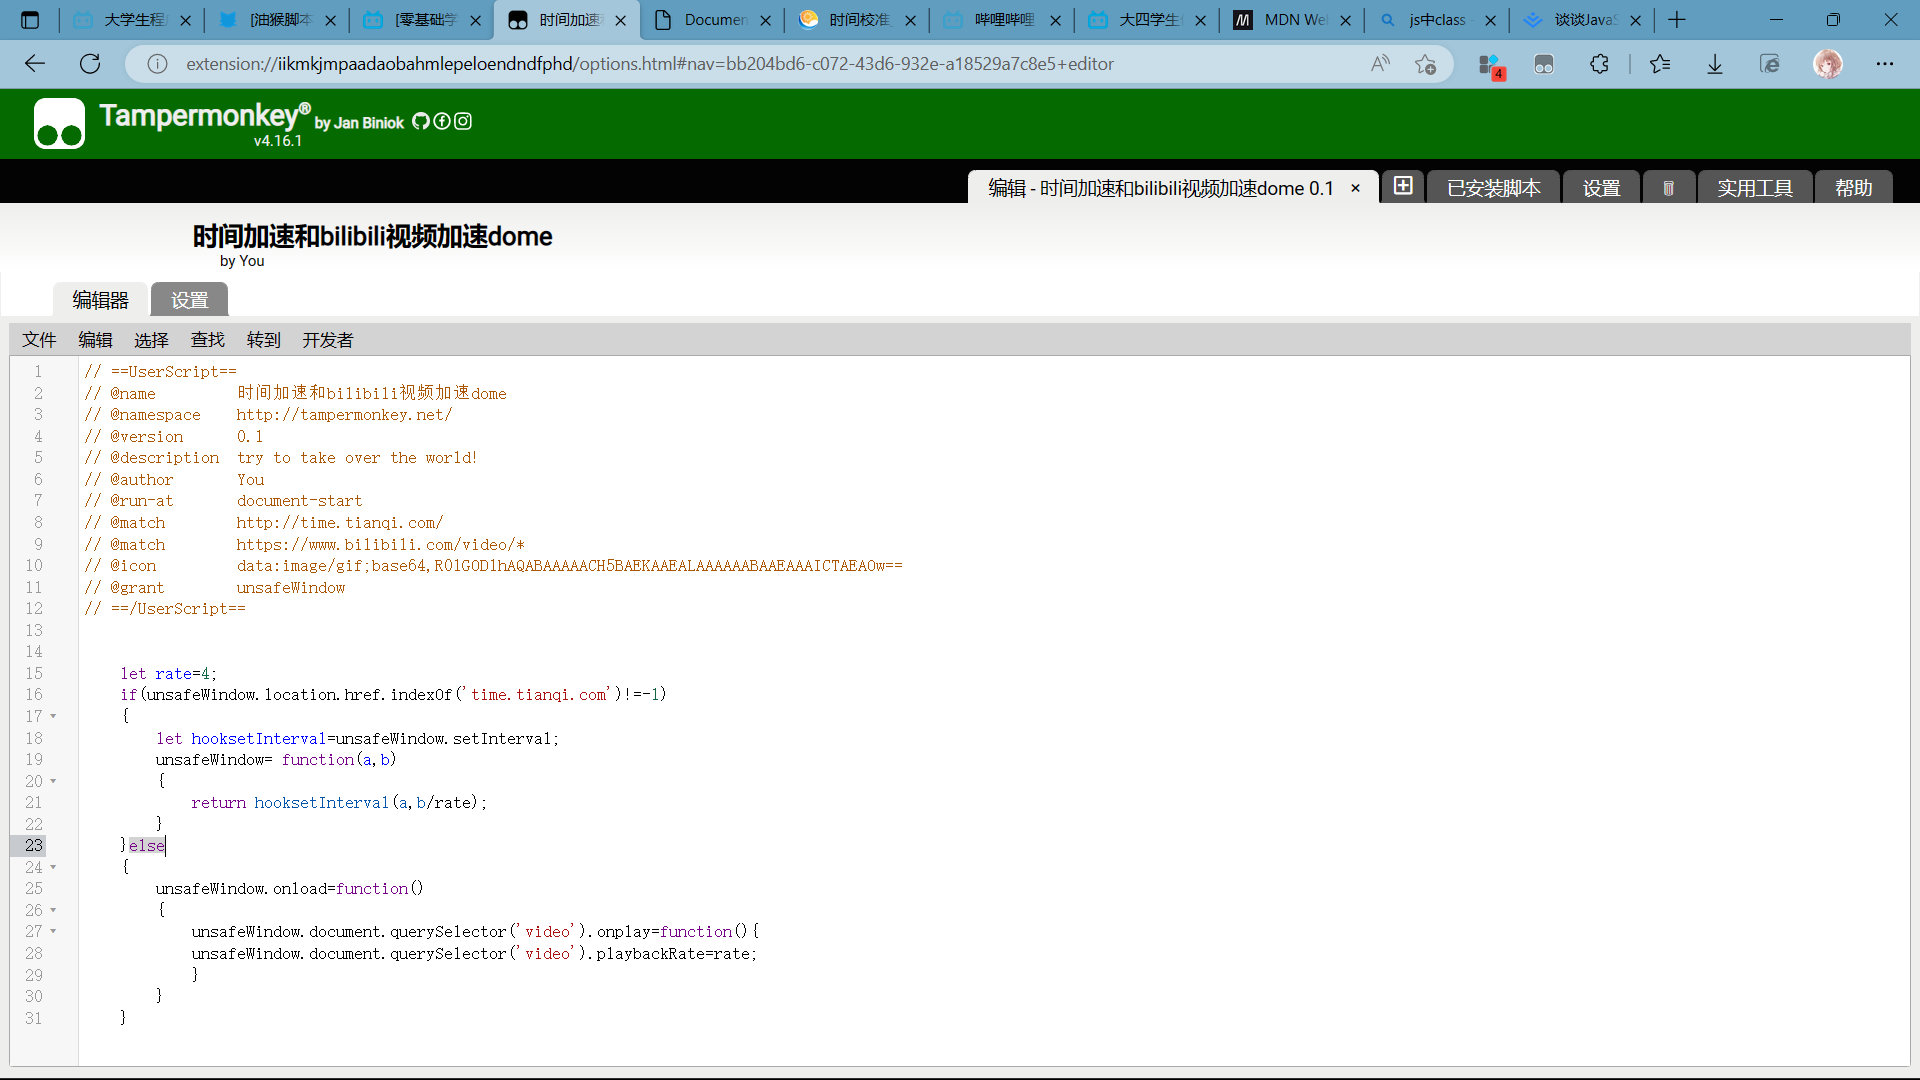Click the settings gear icon
1920x1080 pixels.
tap(1602, 187)
